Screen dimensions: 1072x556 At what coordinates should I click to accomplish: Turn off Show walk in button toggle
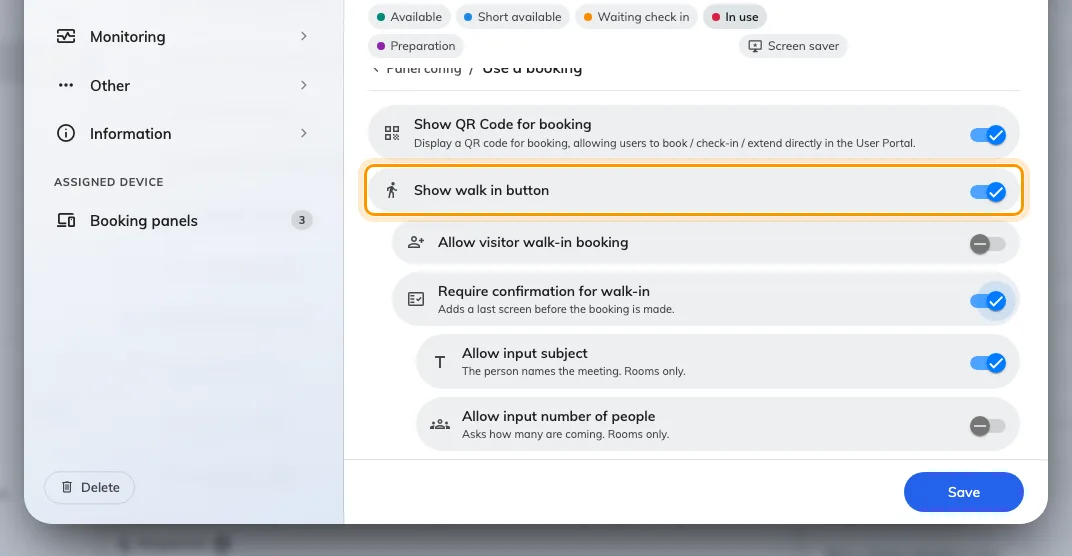(x=988, y=191)
